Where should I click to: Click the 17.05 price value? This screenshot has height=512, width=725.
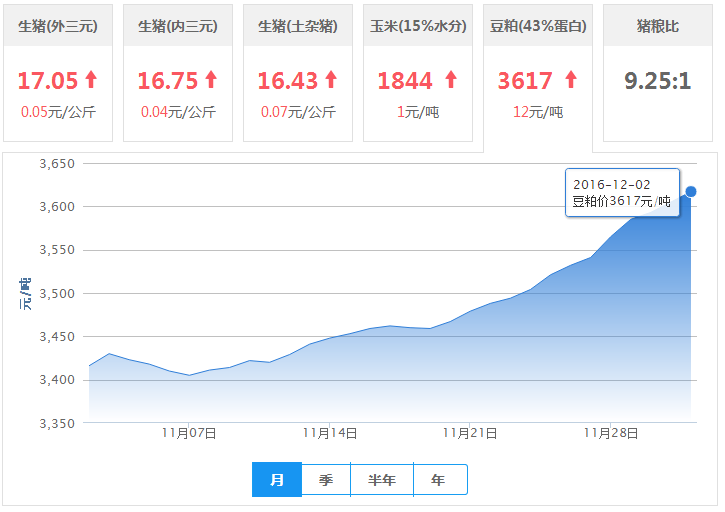click(48, 80)
